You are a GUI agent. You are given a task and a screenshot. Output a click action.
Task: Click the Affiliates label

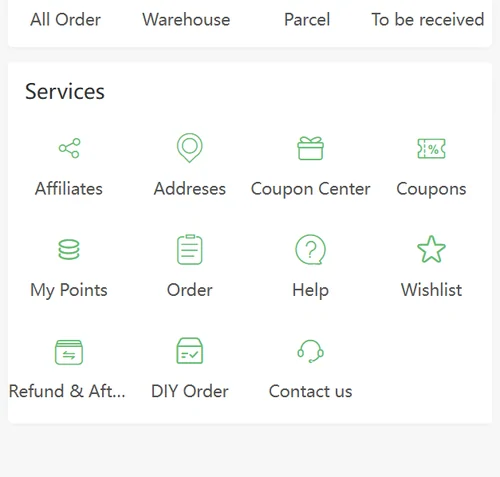69,189
